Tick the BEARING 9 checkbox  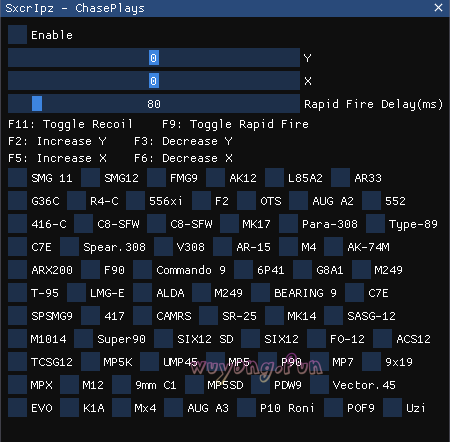260,293
